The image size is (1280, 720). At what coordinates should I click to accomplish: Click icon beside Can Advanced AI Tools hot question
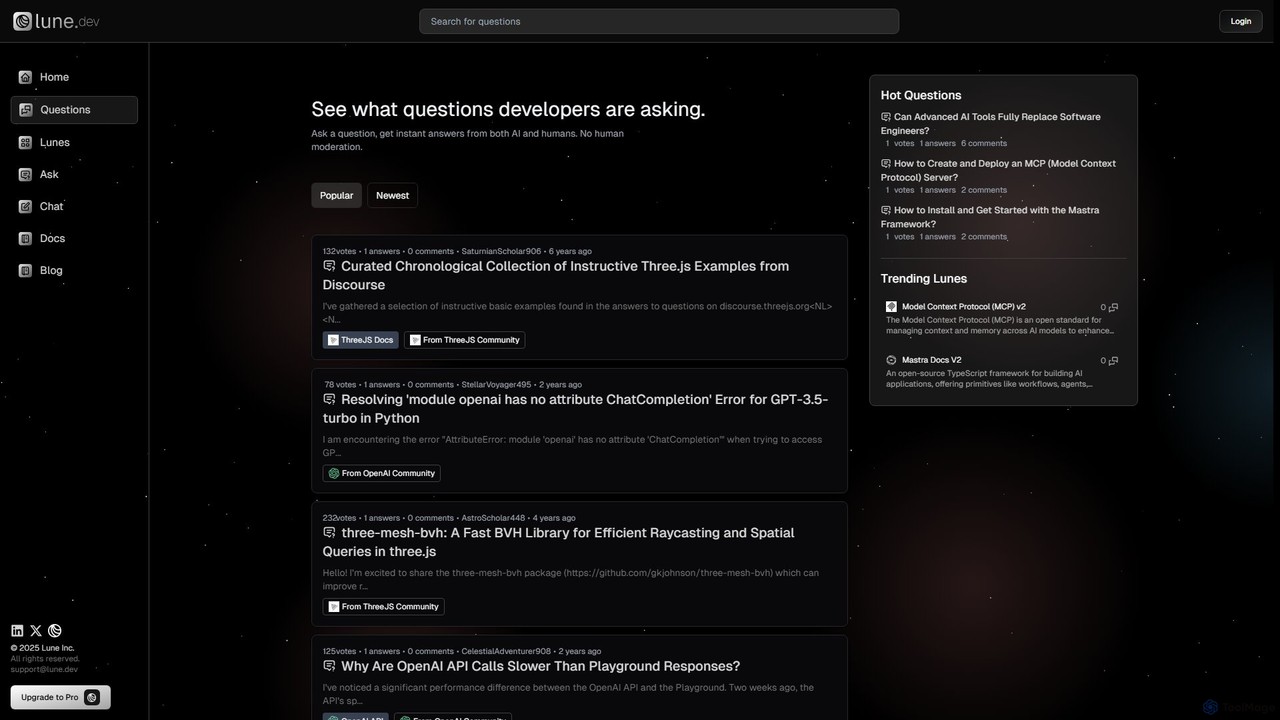(x=886, y=117)
